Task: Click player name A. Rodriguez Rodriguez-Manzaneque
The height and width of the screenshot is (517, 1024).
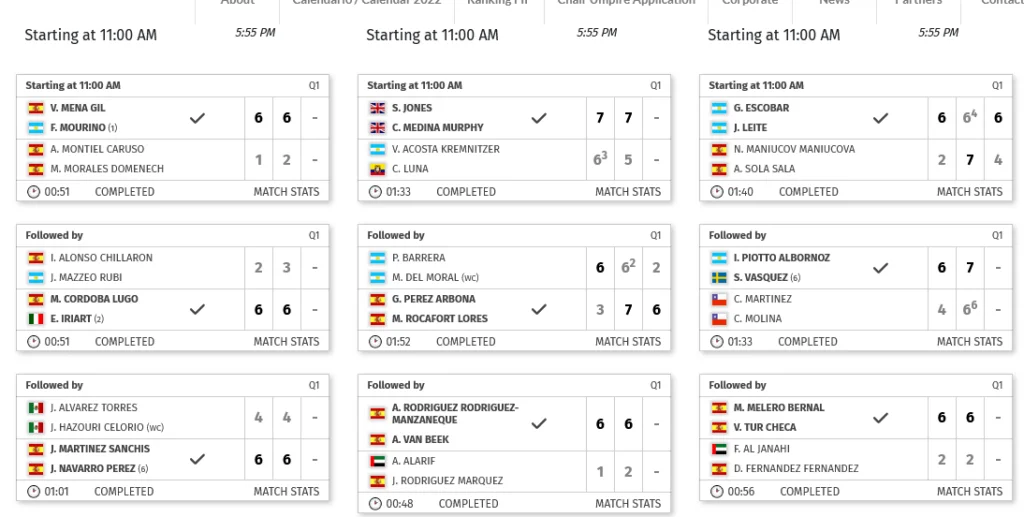Action: tap(455, 414)
